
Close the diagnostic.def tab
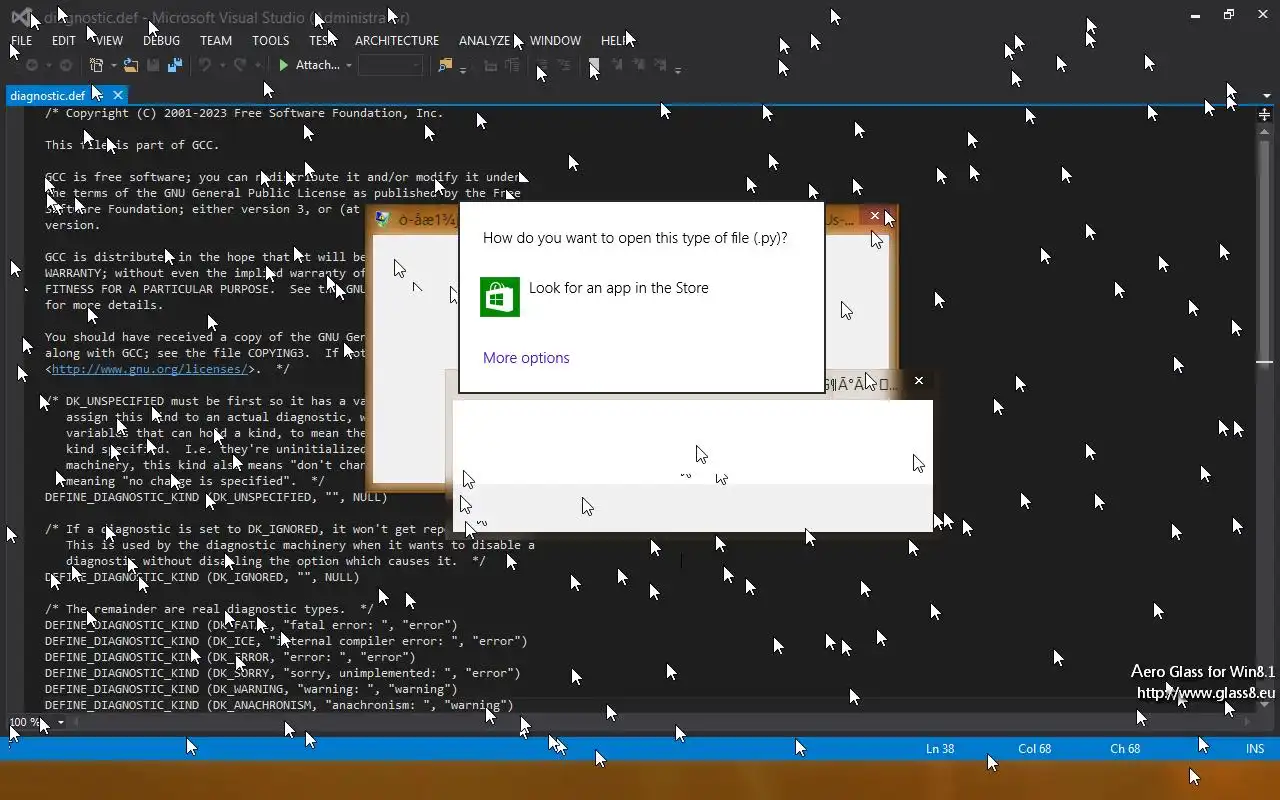tap(117, 95)
